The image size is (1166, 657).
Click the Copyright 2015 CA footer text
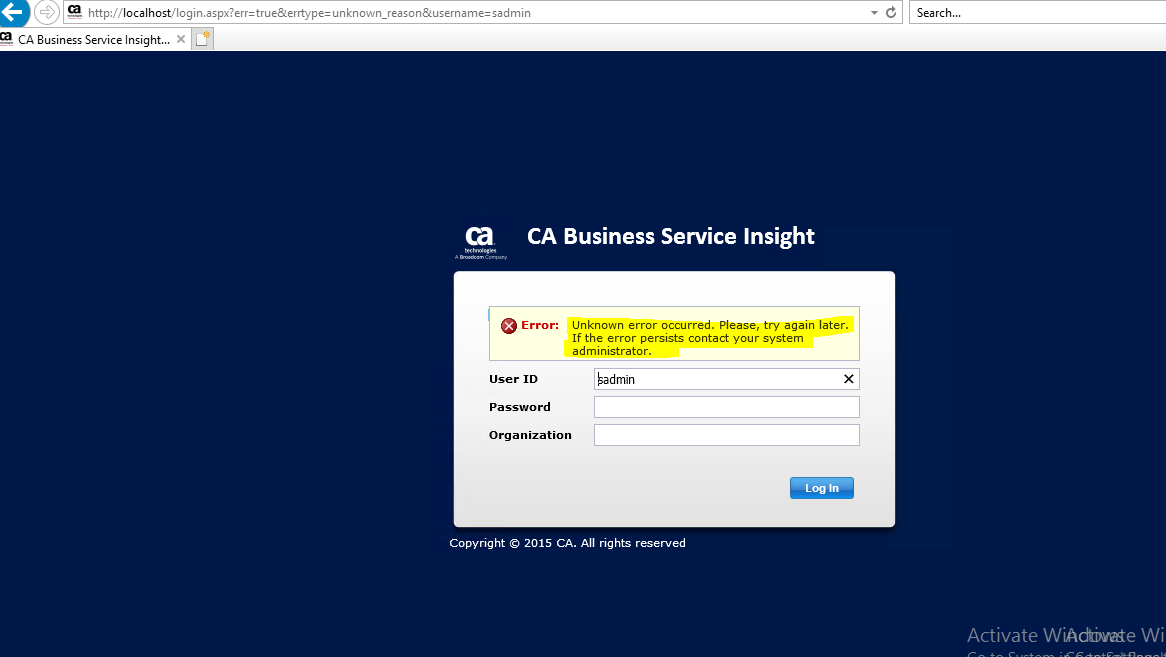click(x=567, y=543)
